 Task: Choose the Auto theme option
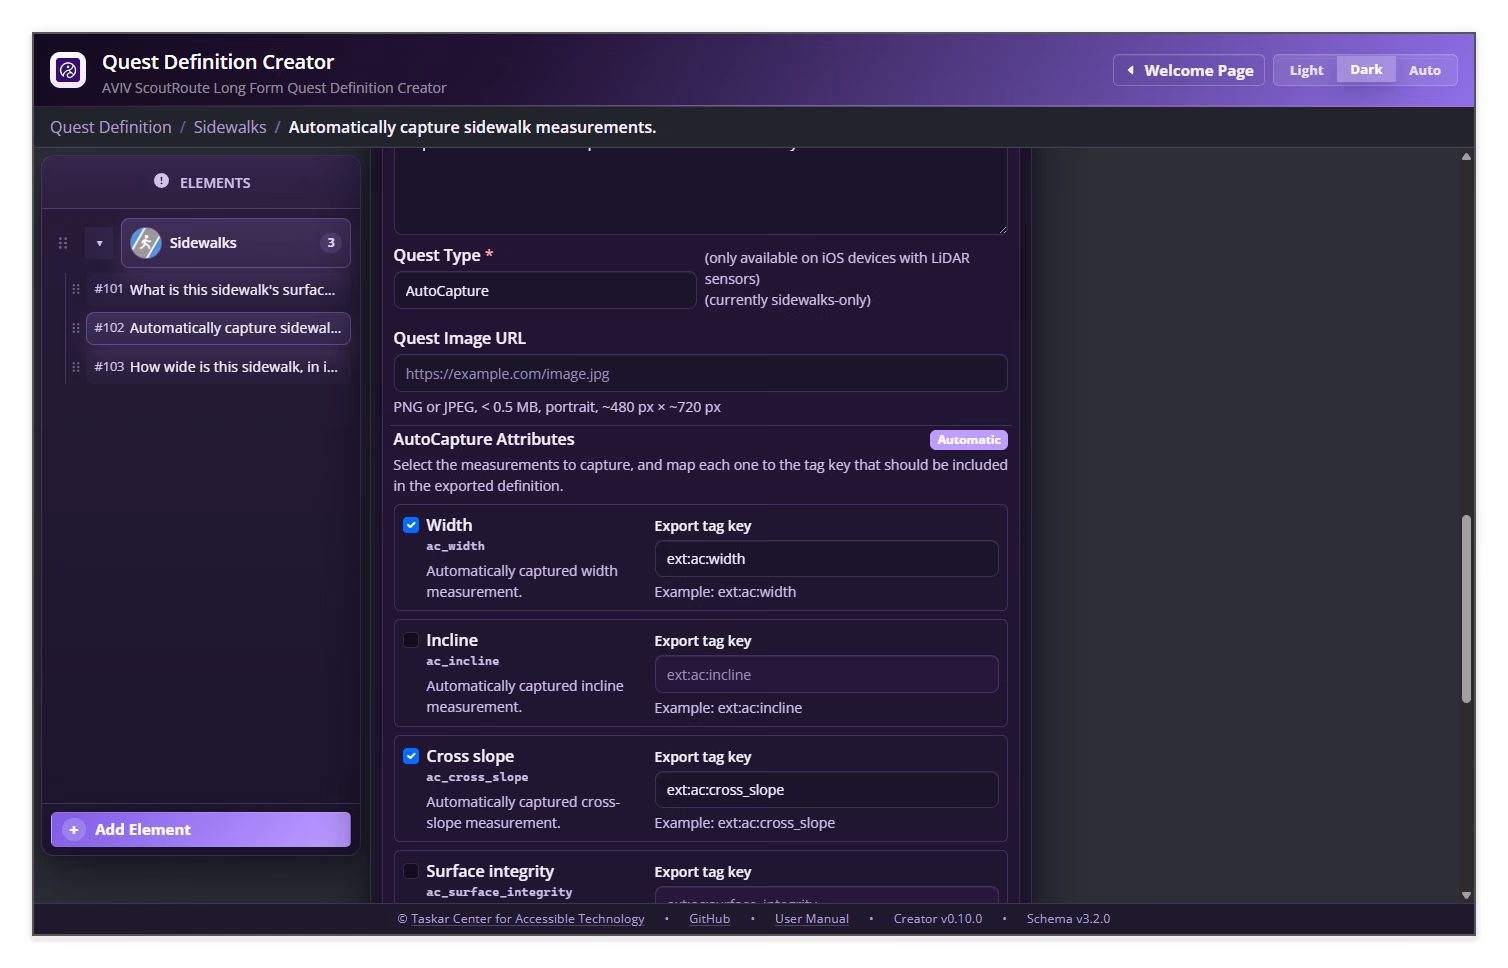(1425, 70)
